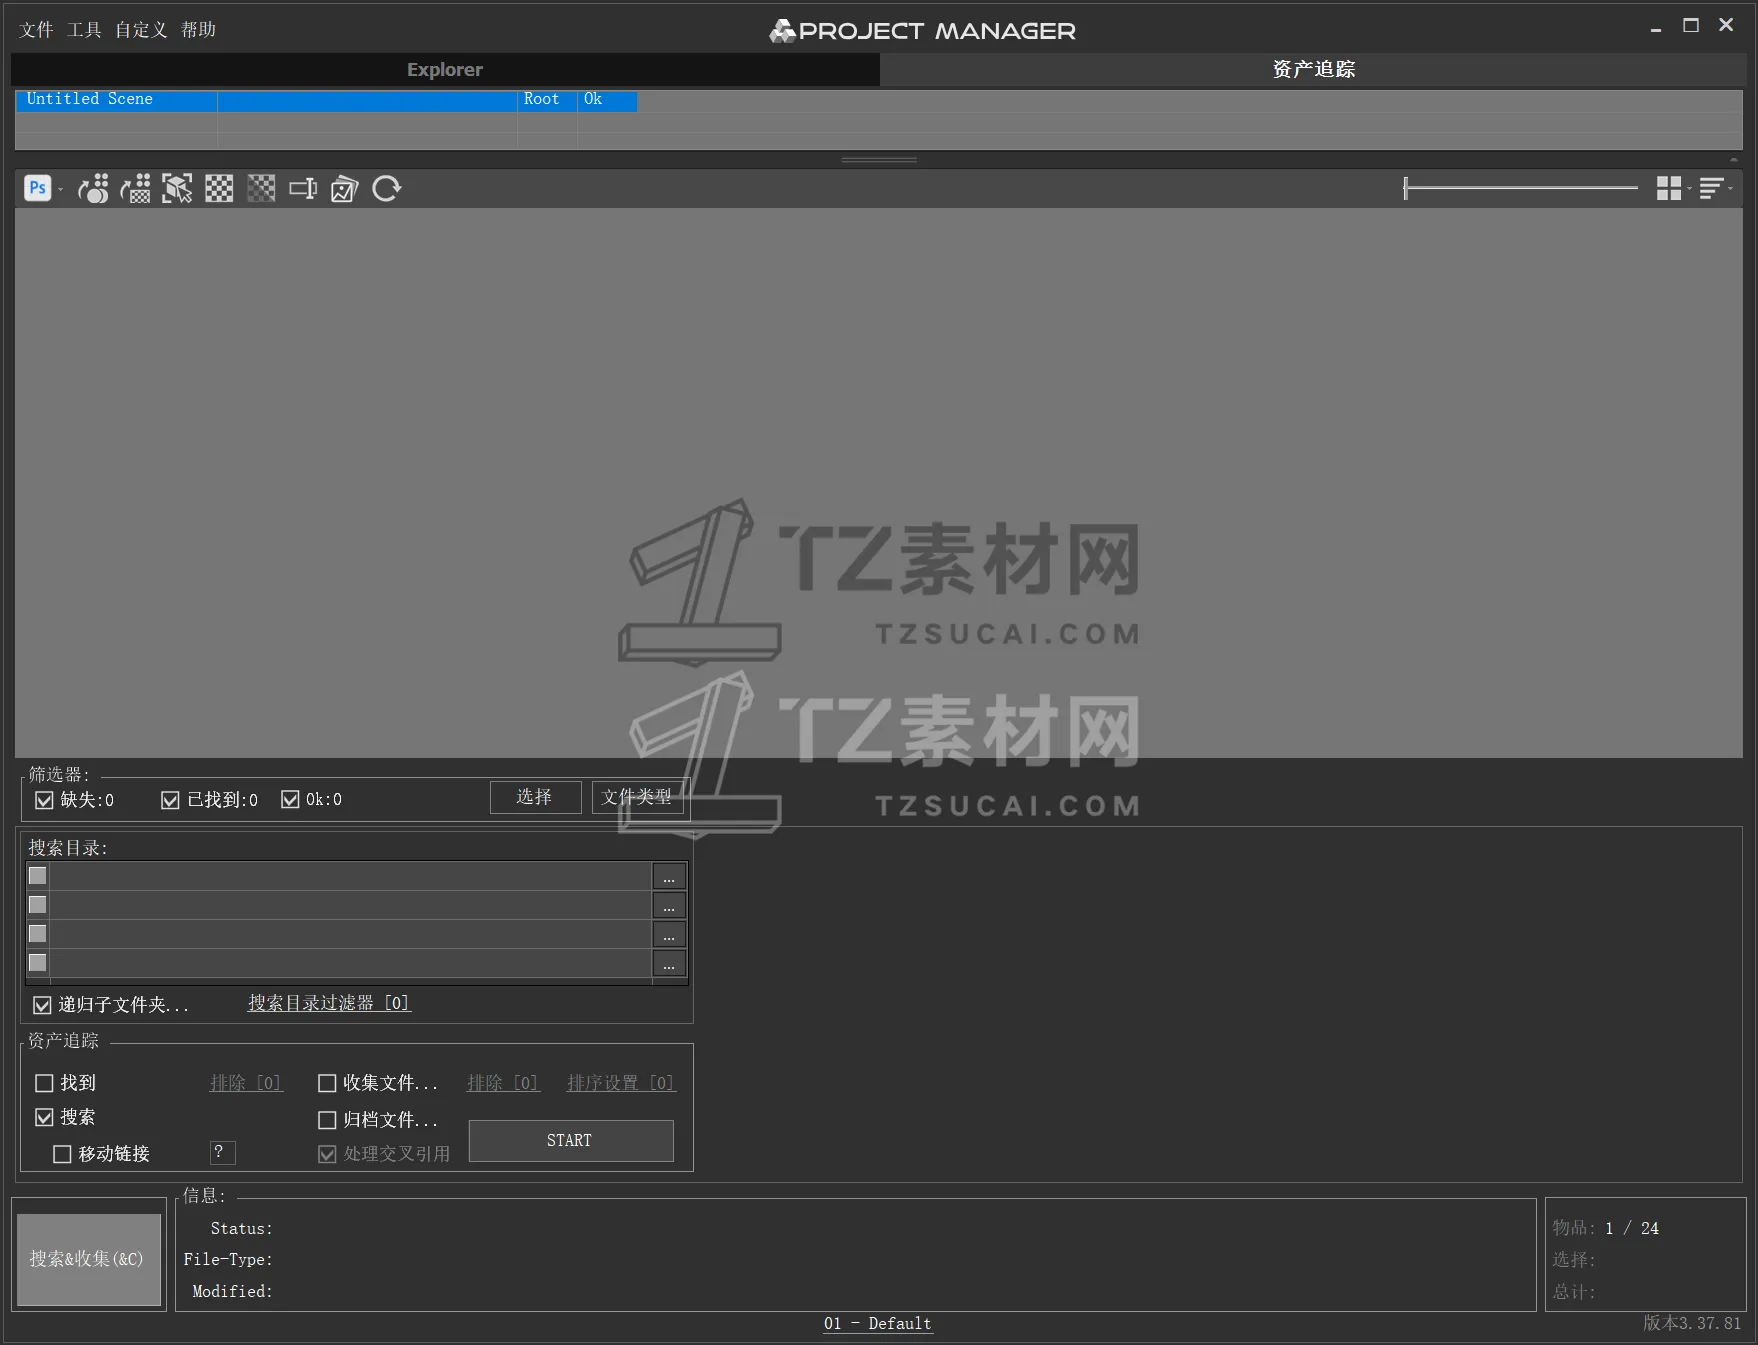Viewport: 1758px width, 1345px height.
Task: Open the dropdown beside the Ps icon
Action: (x=60, y=190)
